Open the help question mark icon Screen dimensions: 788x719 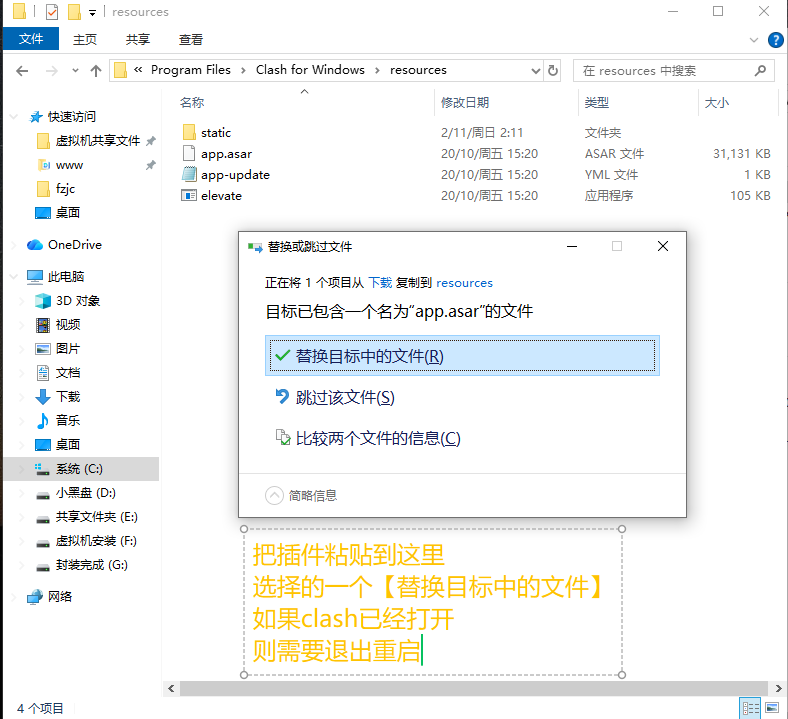tap(775, 40)
